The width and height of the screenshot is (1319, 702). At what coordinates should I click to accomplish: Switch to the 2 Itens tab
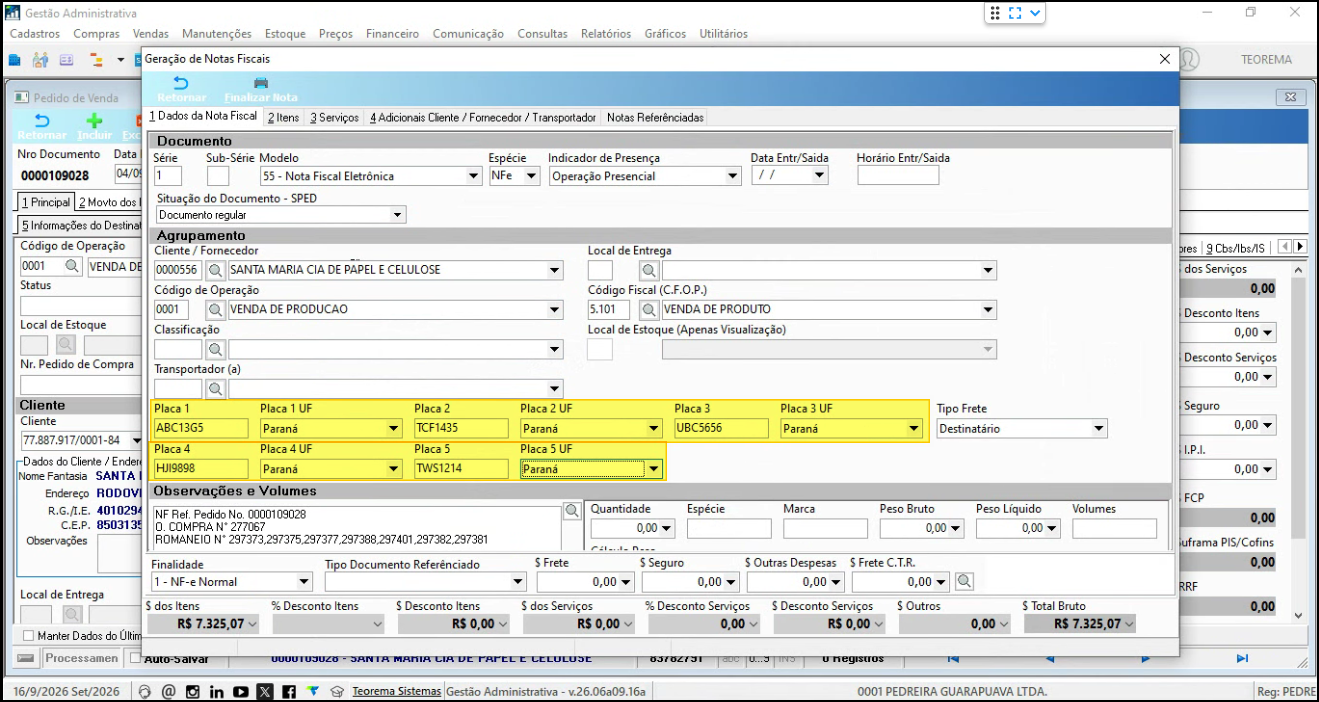[x=283, y=117]
